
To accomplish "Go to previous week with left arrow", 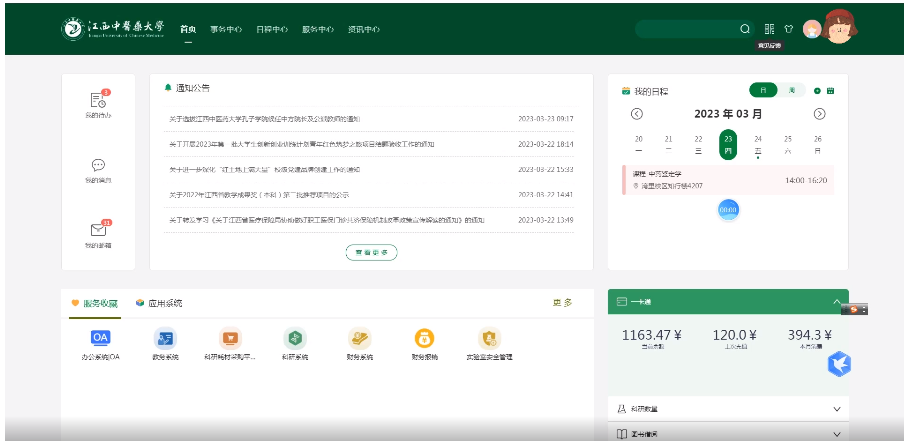I will [636, 114].
